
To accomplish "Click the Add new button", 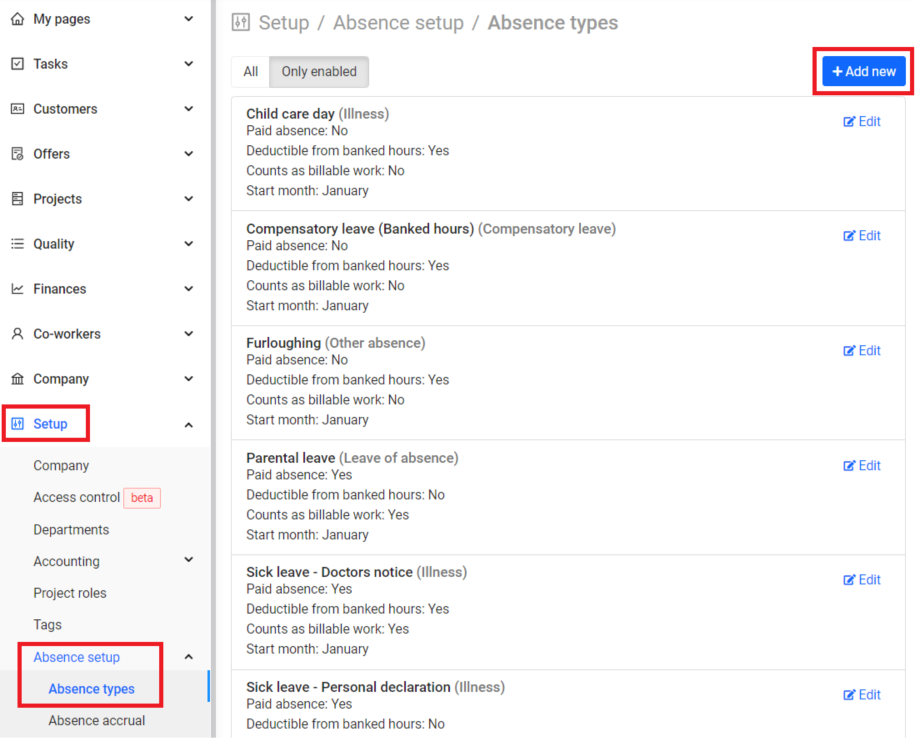I will pos(863,72).
